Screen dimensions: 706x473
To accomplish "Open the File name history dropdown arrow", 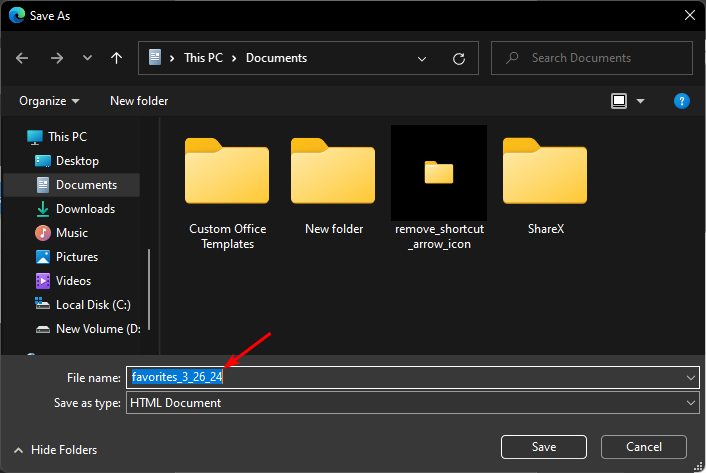I will (x=691, y=378).
